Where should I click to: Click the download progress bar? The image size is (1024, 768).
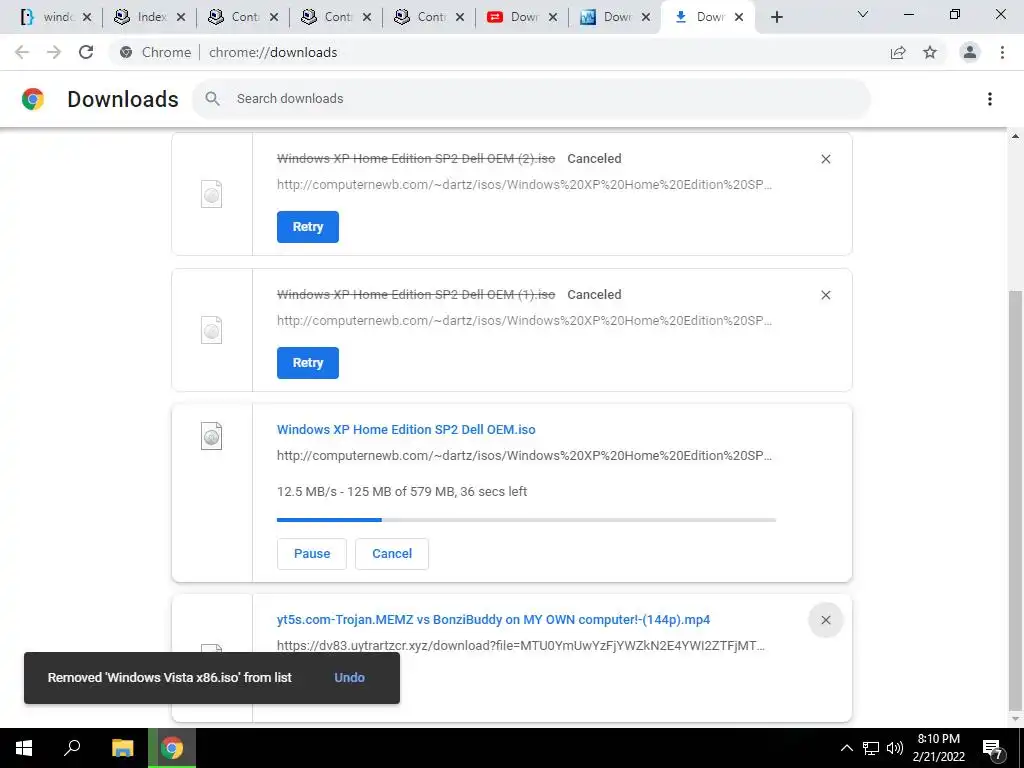526,520
